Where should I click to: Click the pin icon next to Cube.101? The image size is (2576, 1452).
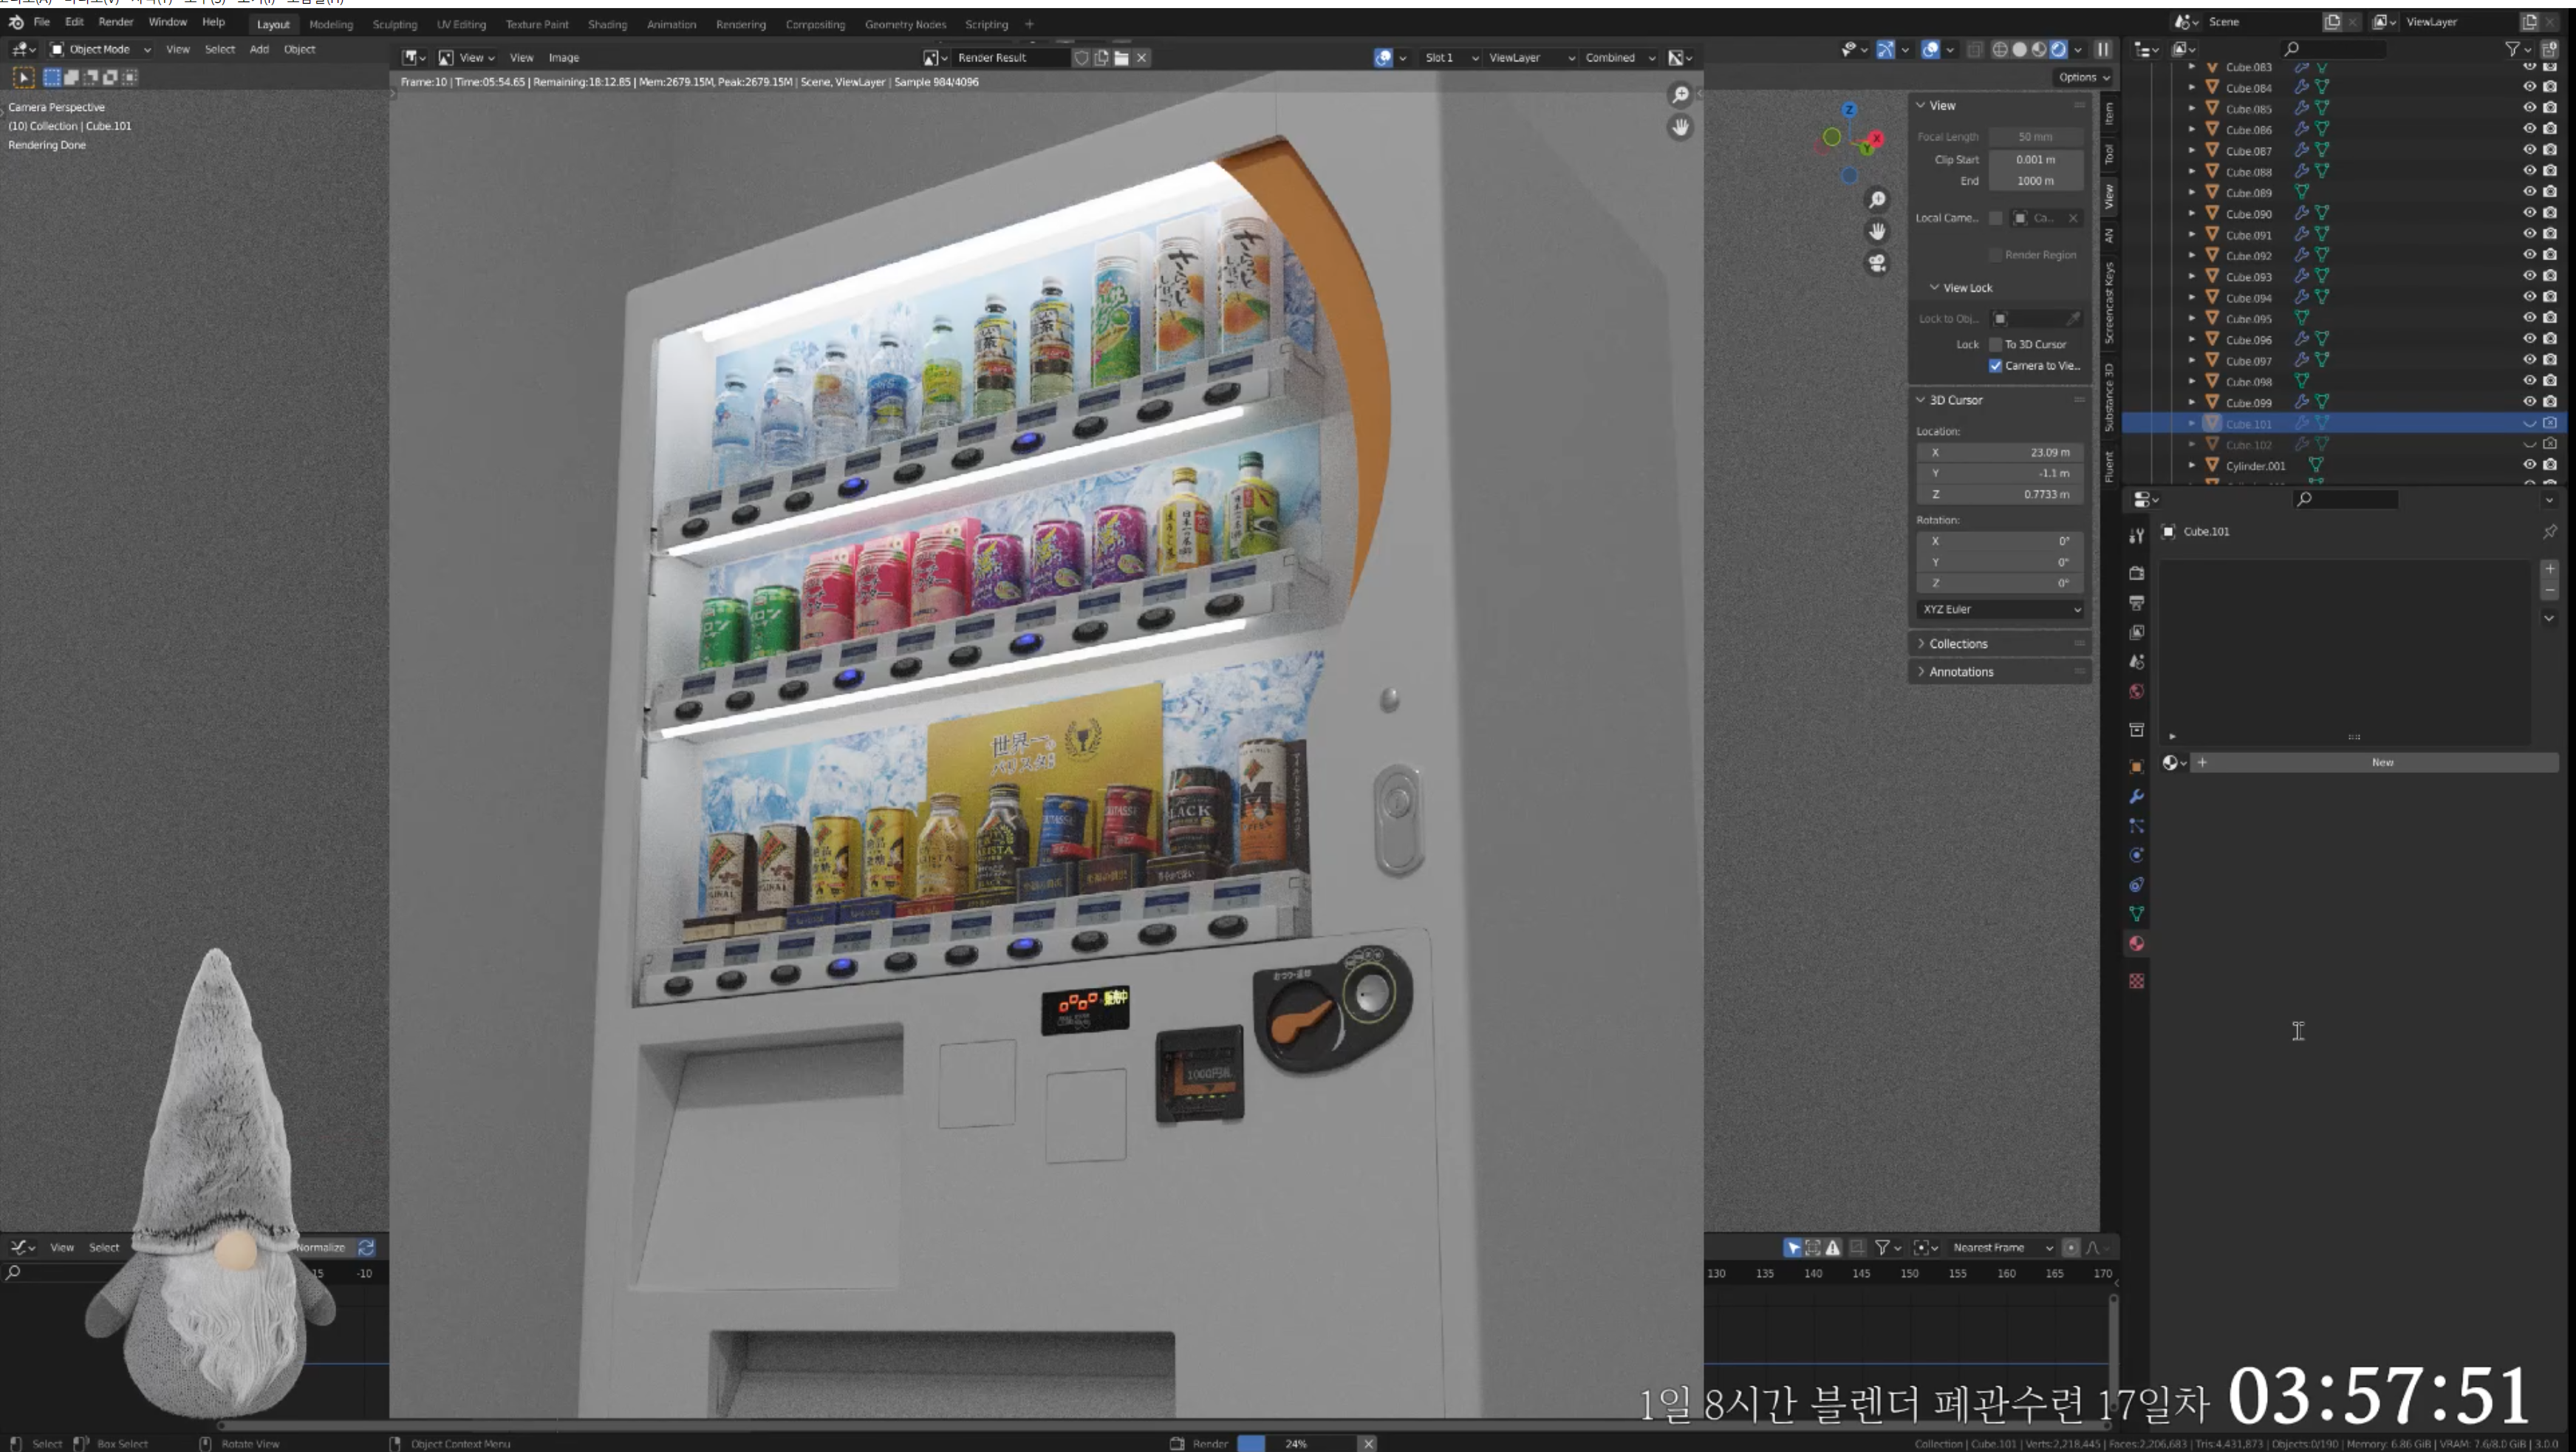2549,532
